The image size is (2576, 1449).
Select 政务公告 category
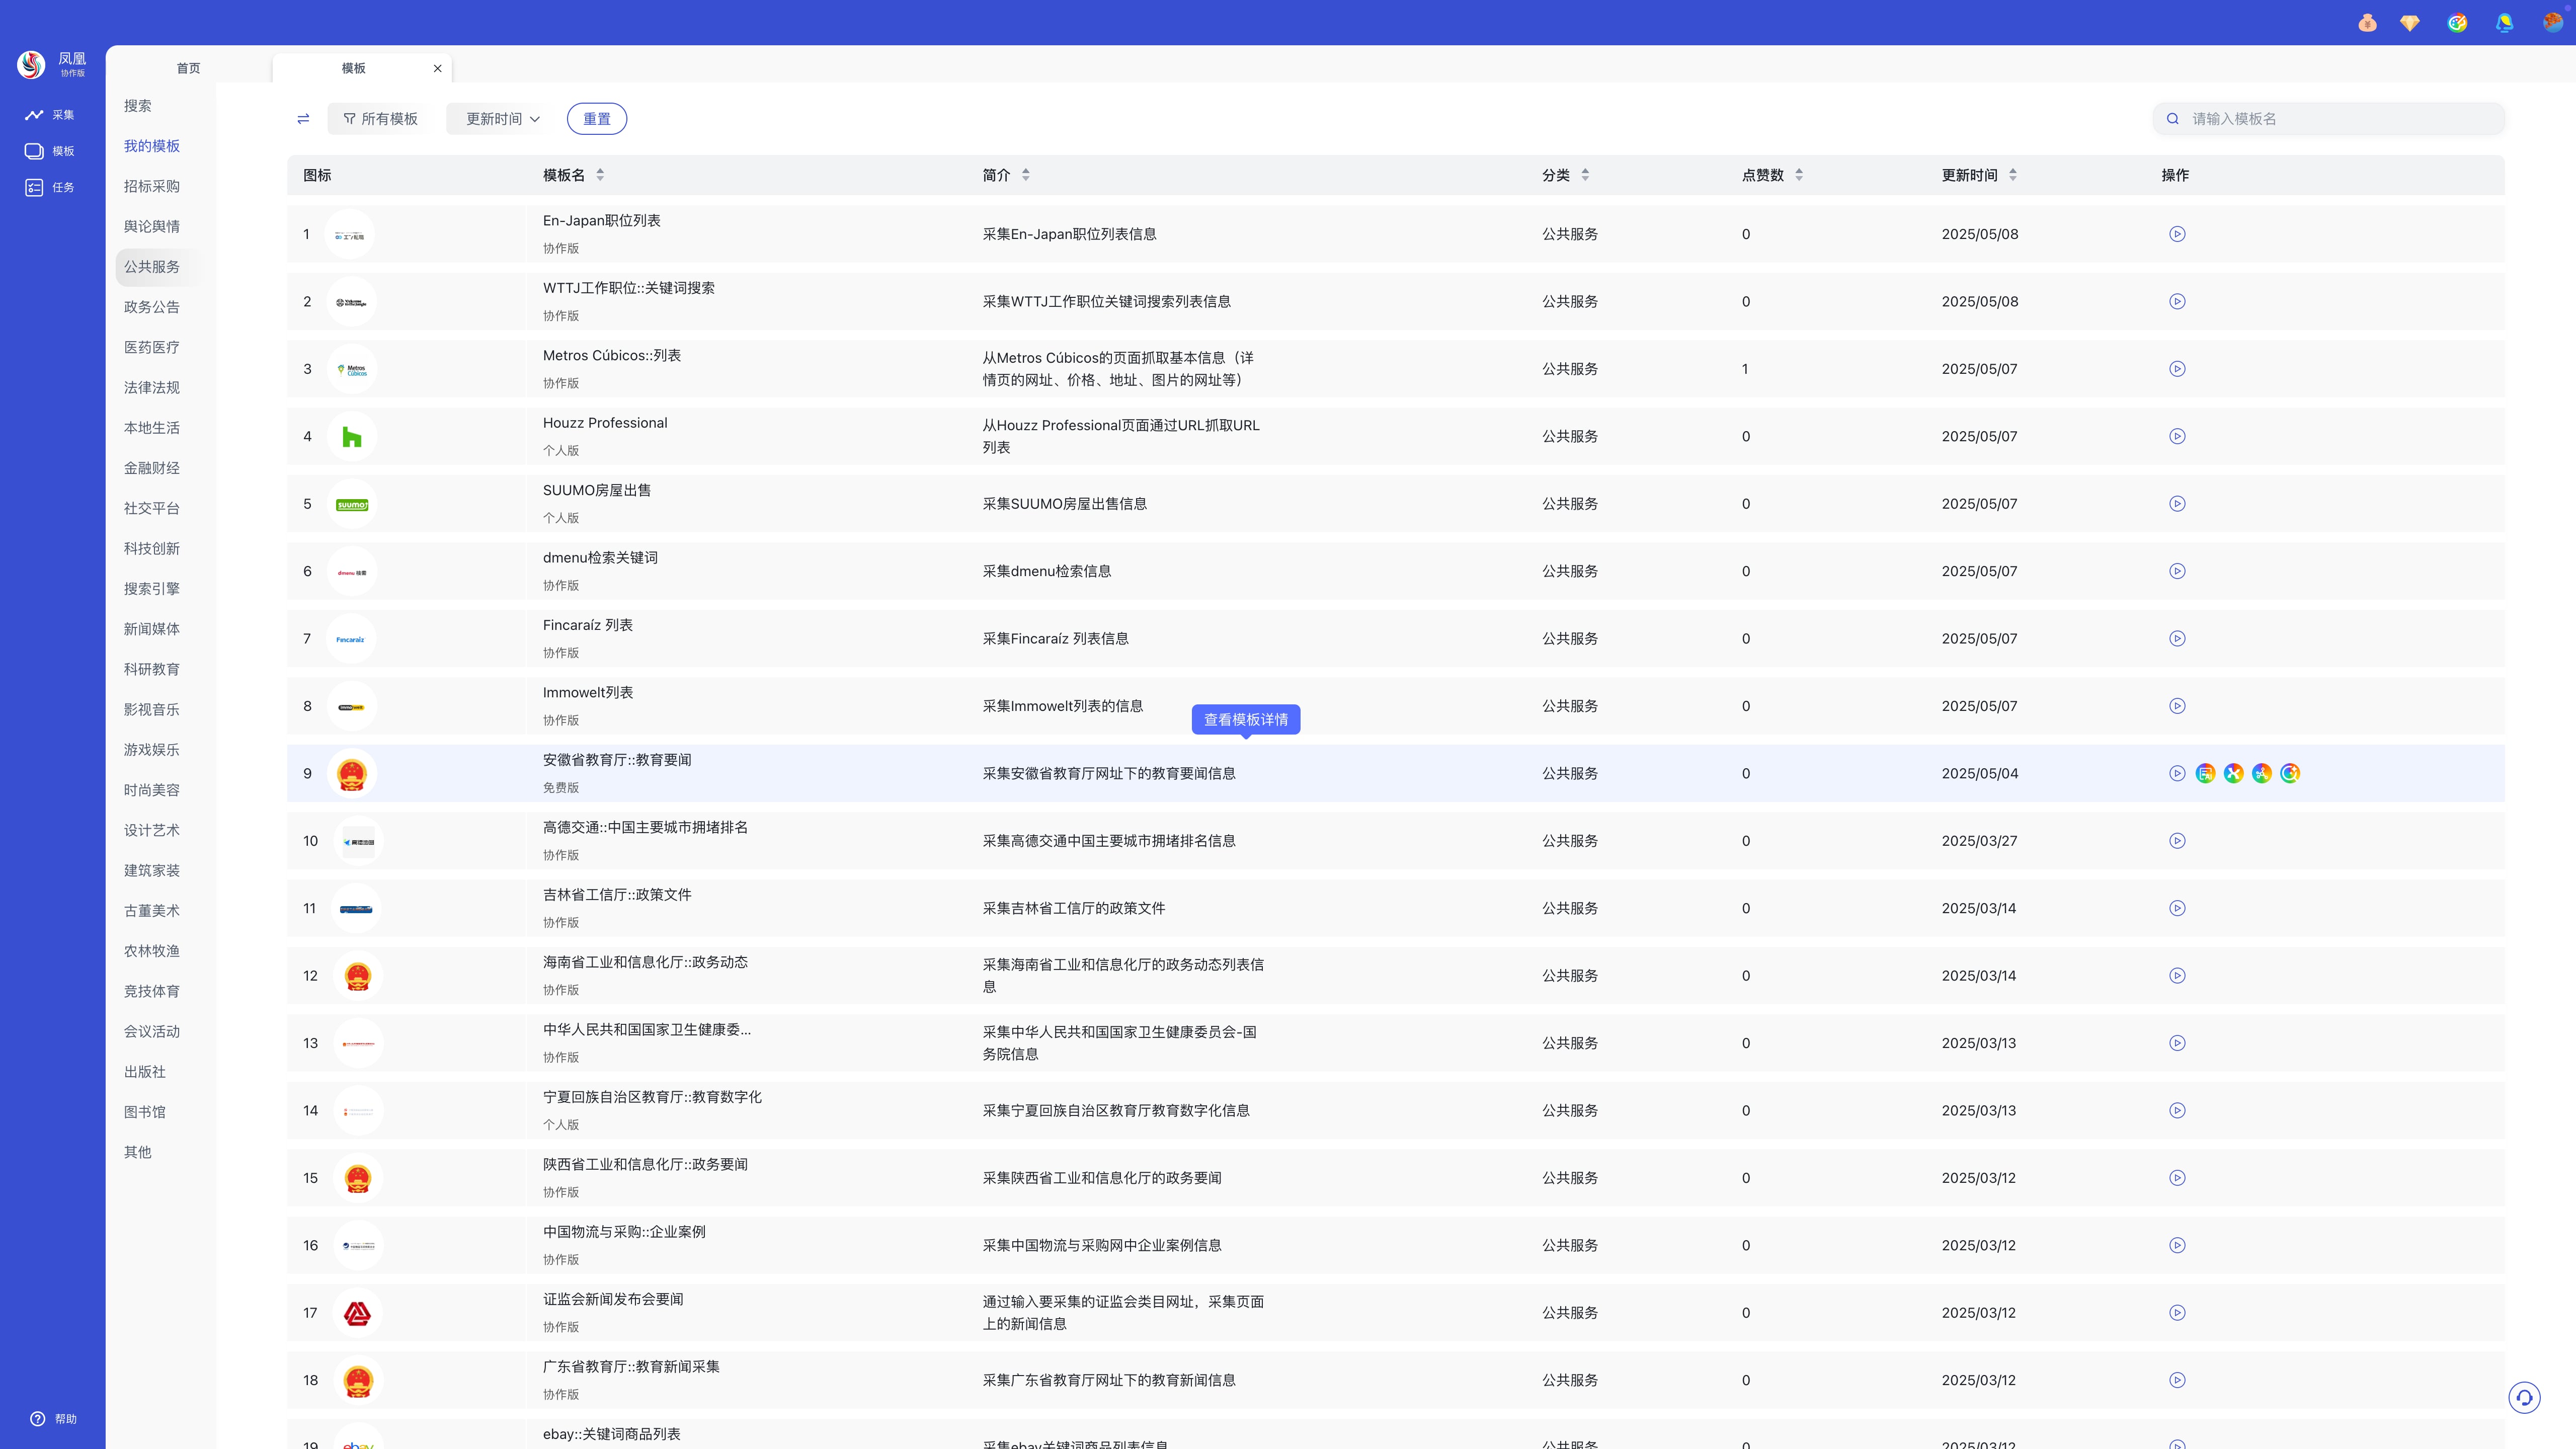tap(152, 307)
